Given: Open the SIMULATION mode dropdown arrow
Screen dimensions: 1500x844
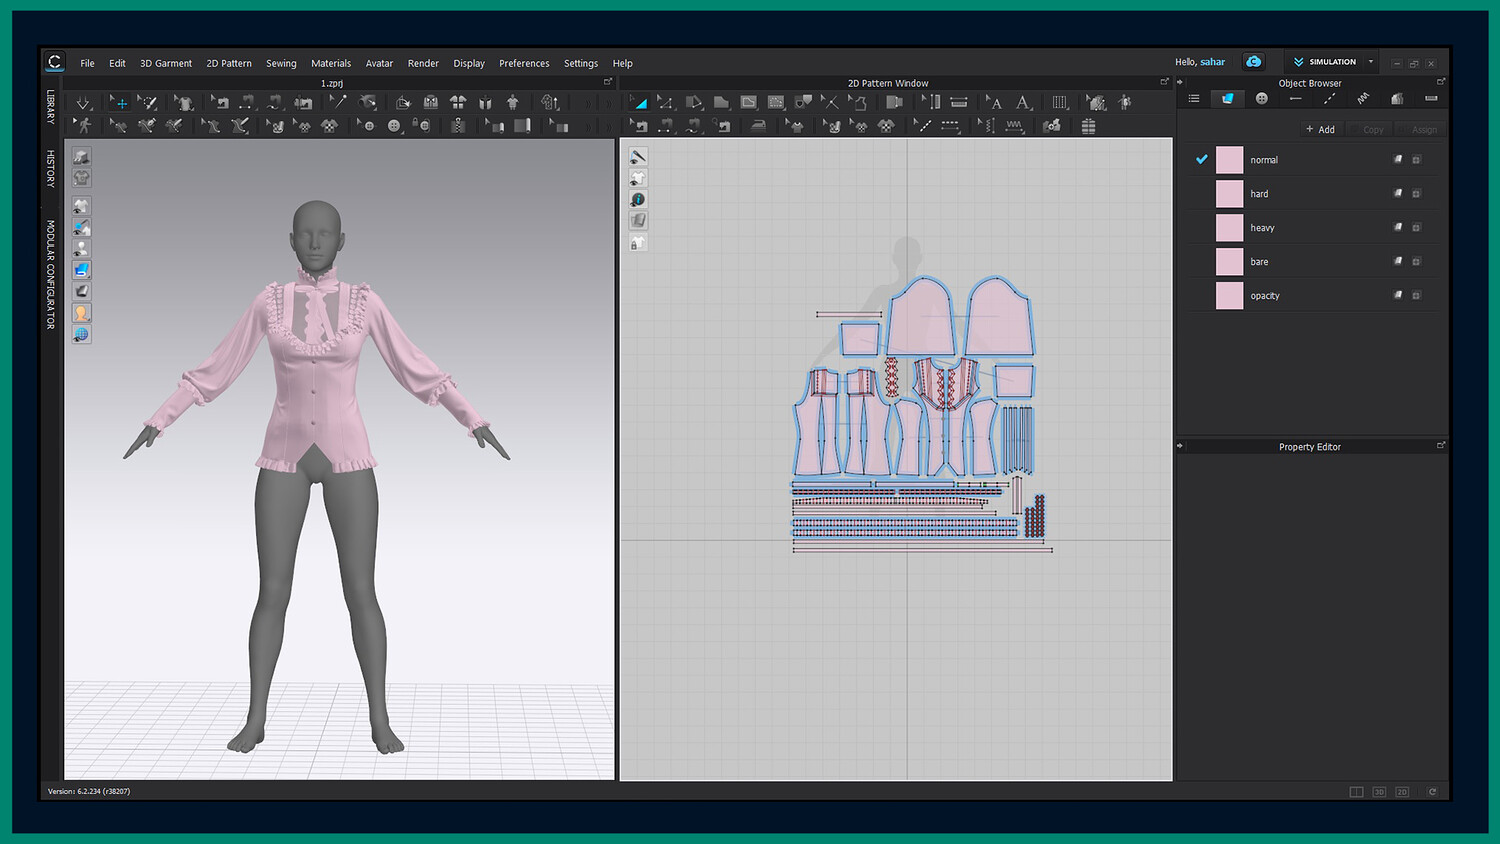Looking at the screenshot, I should pos(1371,62).
